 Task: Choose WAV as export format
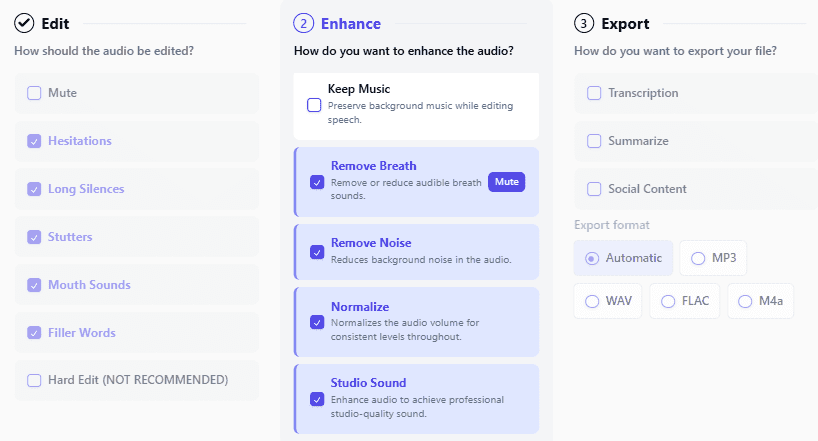click(x=592, y=301)
